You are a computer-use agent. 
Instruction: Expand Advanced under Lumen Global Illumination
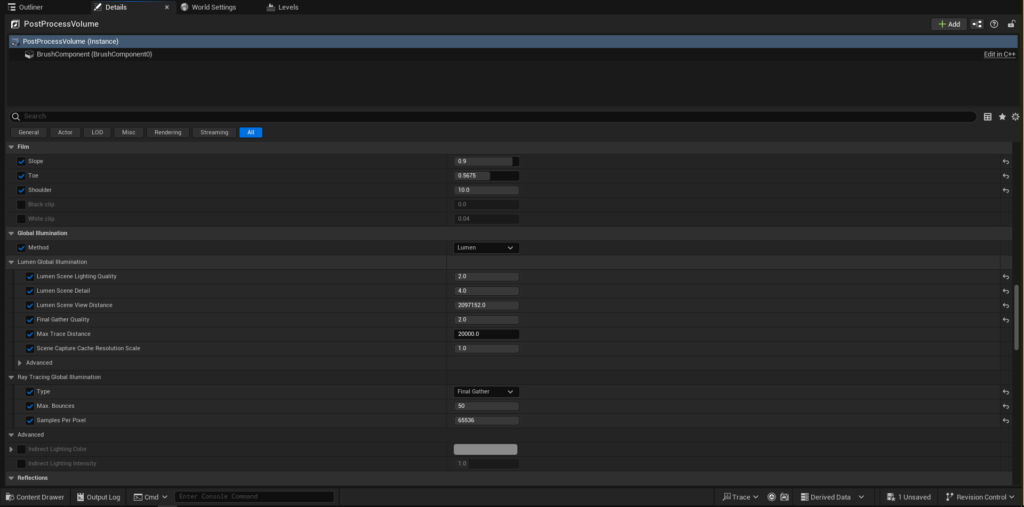click(20, 363)
